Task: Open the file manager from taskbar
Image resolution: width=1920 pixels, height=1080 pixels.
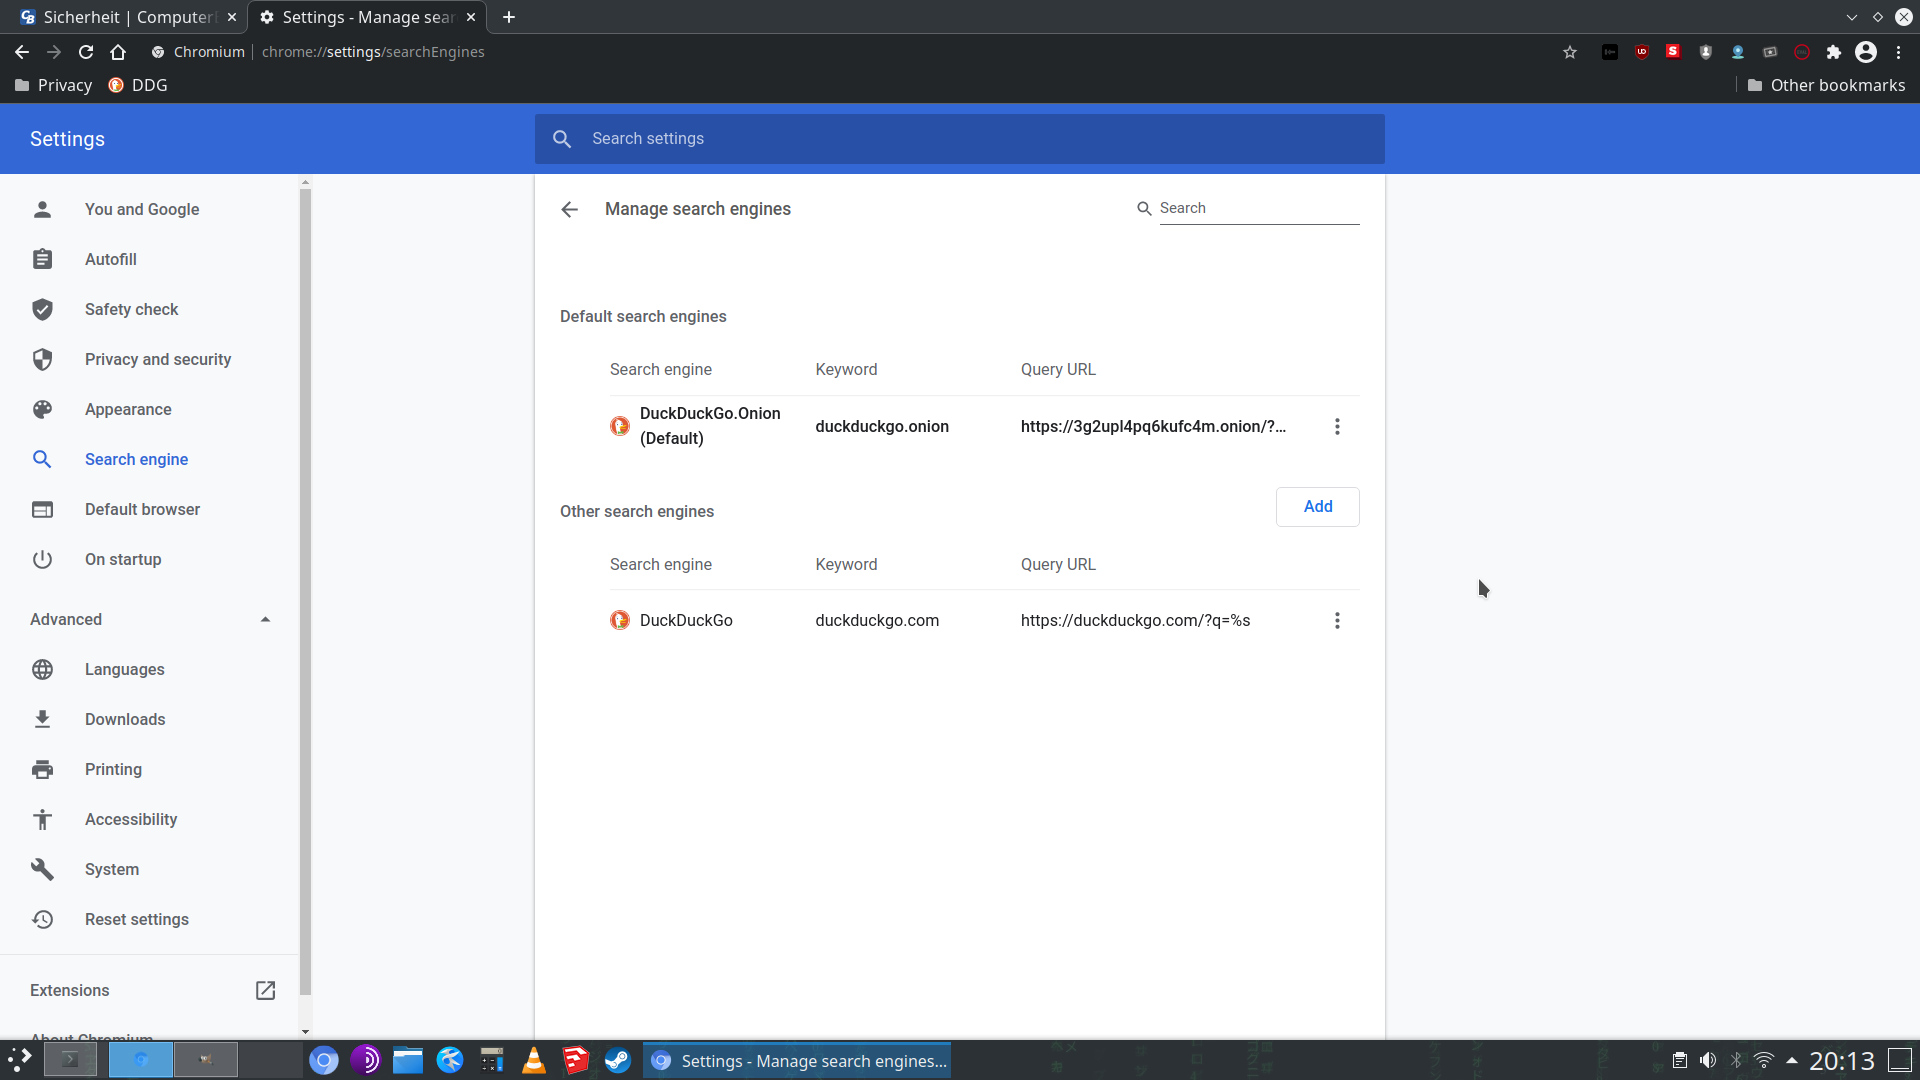Action: click(x=408, y=1060)
